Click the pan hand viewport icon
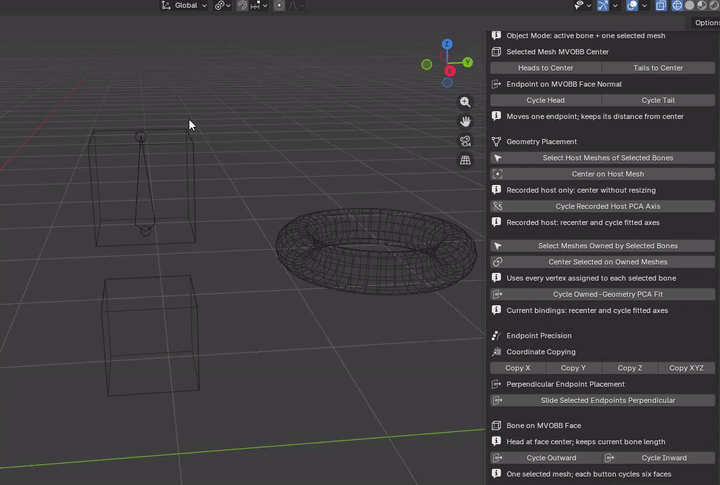720x485 pixels. pos(465,122)
